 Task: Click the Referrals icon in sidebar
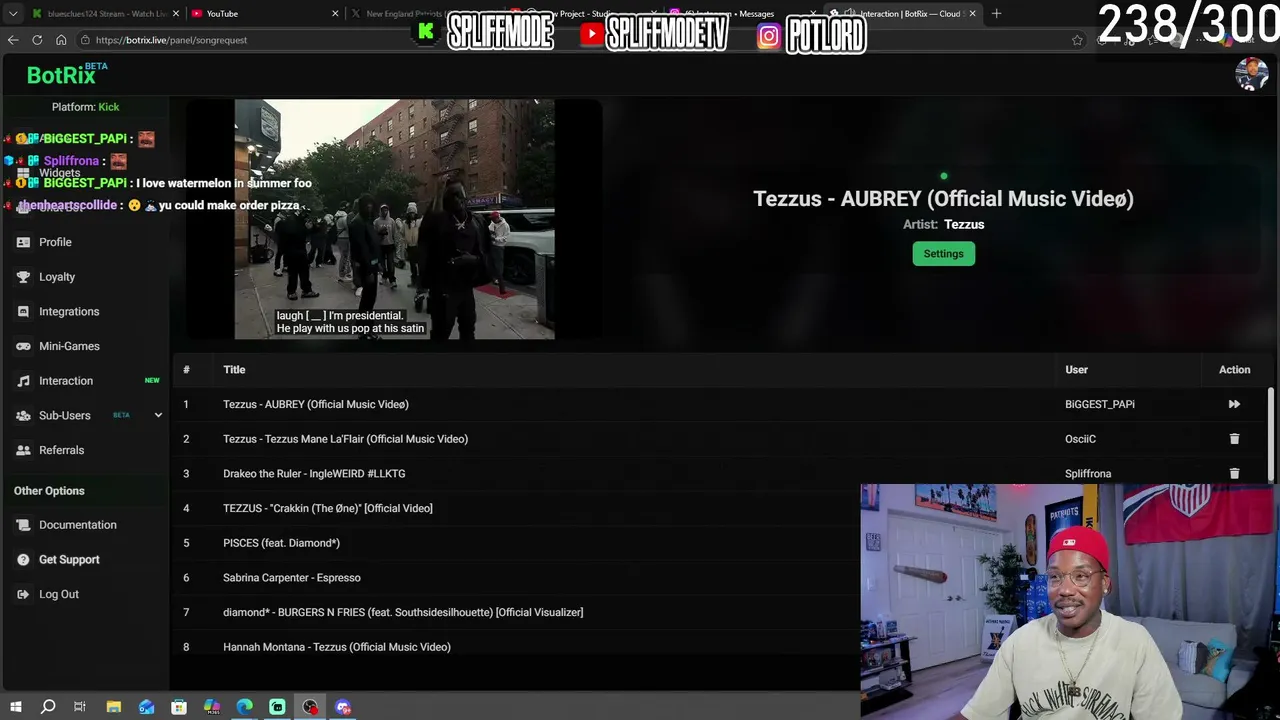tap(23, 450)
